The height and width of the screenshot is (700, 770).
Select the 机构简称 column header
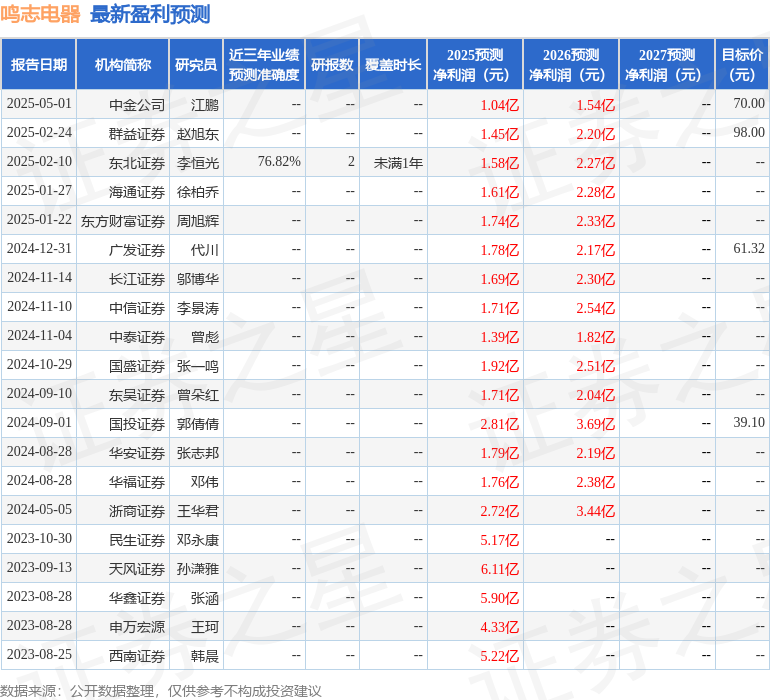tap(123, 64)
